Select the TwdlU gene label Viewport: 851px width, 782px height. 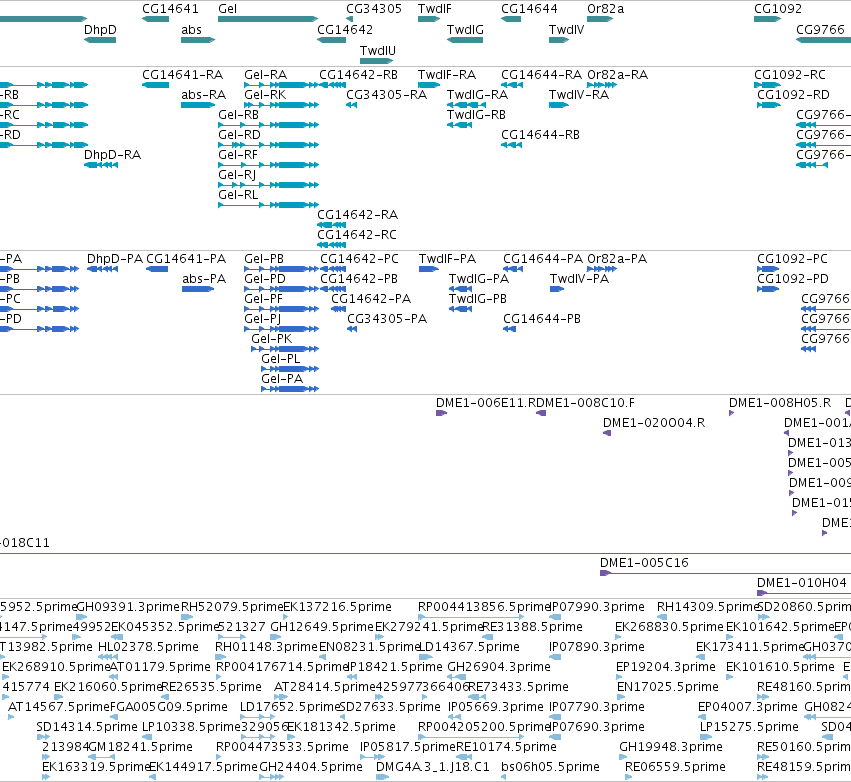pyautogui.click(x=378, y=50)
